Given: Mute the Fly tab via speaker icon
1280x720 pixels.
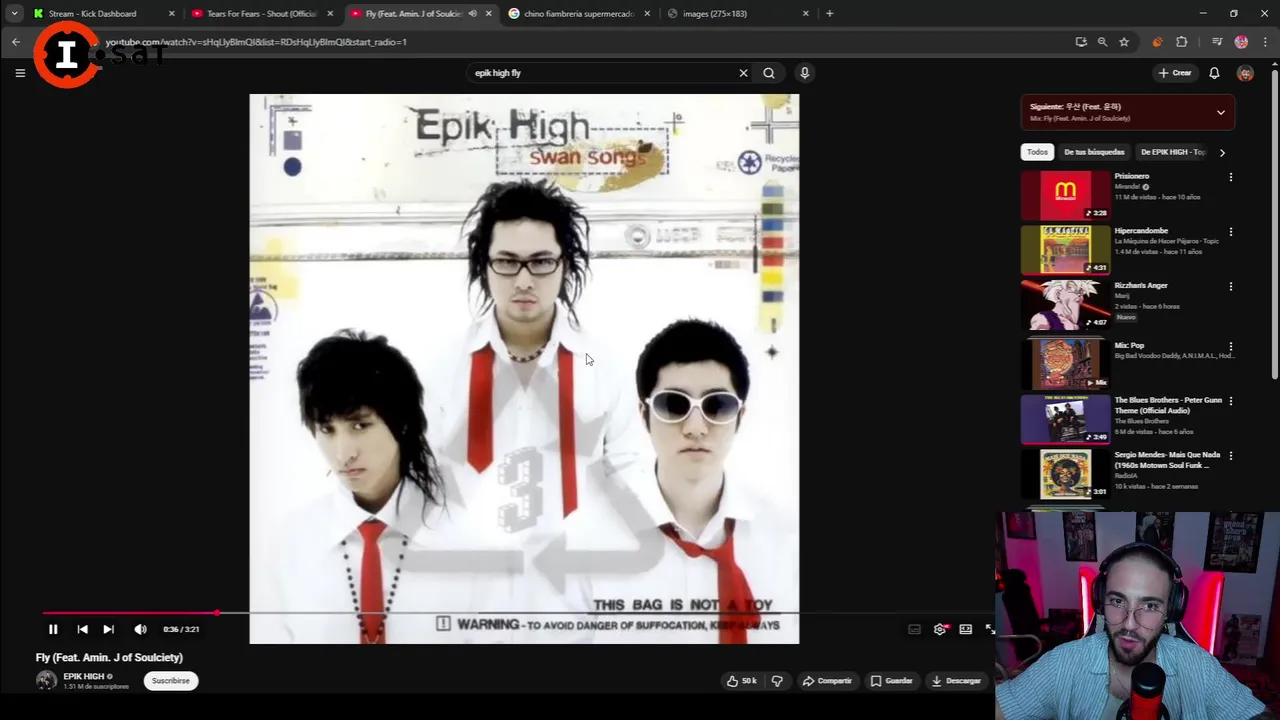Looking at the screenshot, I should point(472,14).
